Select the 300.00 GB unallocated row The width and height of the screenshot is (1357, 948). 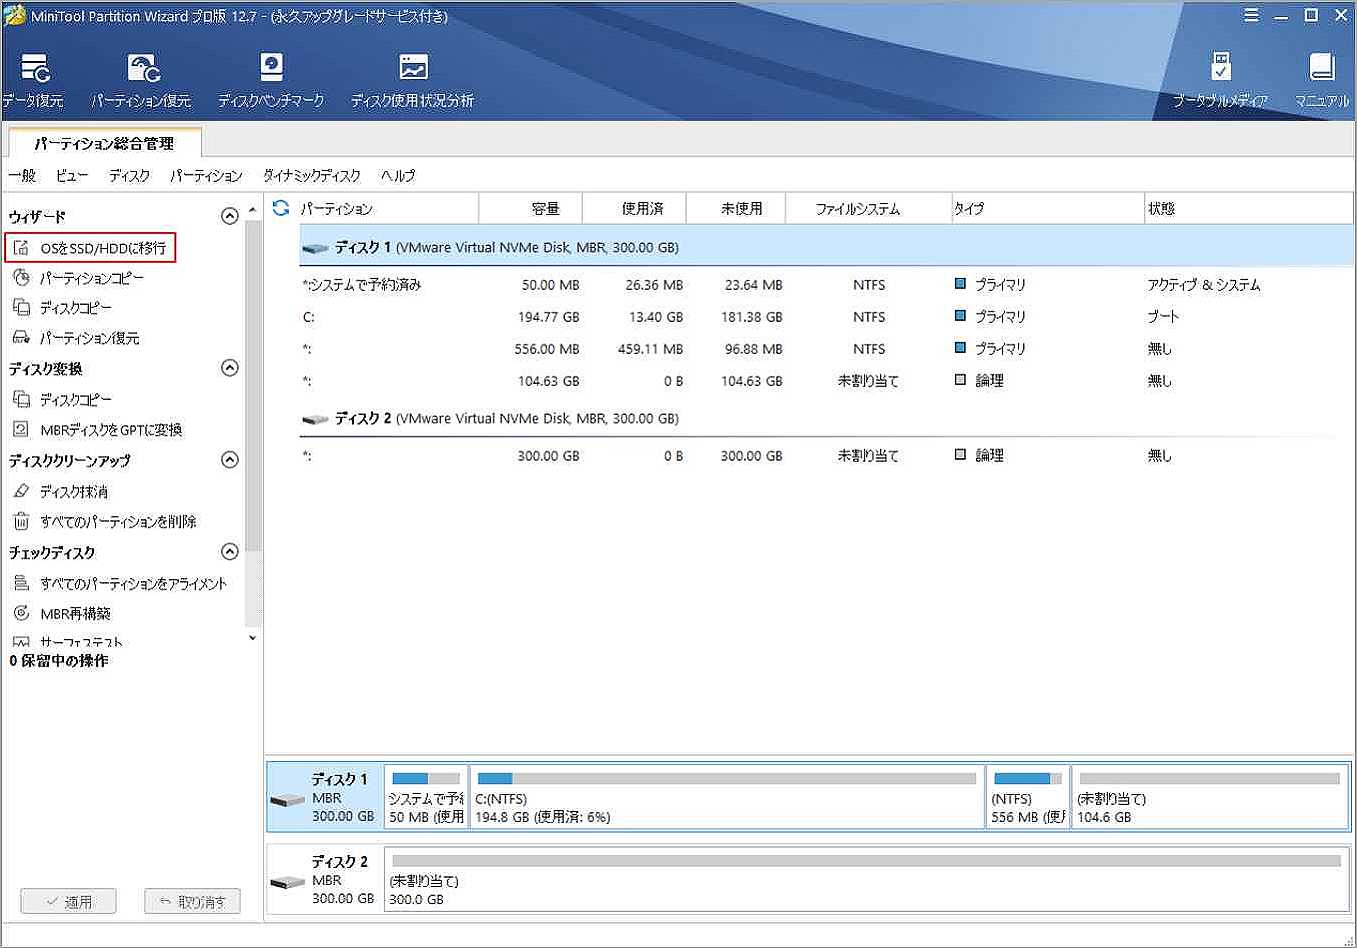[x=826, y=455]
